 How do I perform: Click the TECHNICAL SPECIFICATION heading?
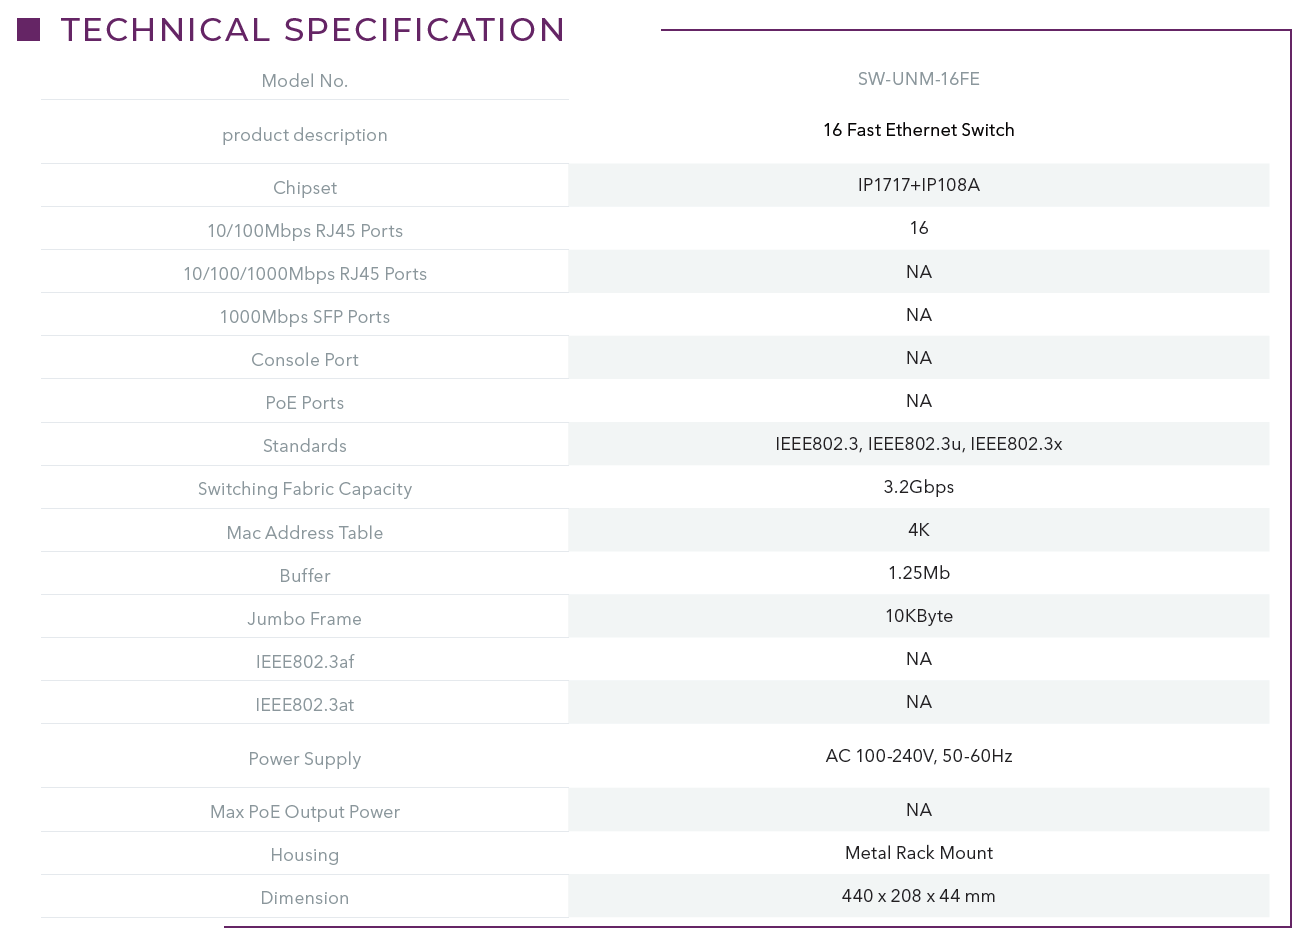(x=313, y=30)
